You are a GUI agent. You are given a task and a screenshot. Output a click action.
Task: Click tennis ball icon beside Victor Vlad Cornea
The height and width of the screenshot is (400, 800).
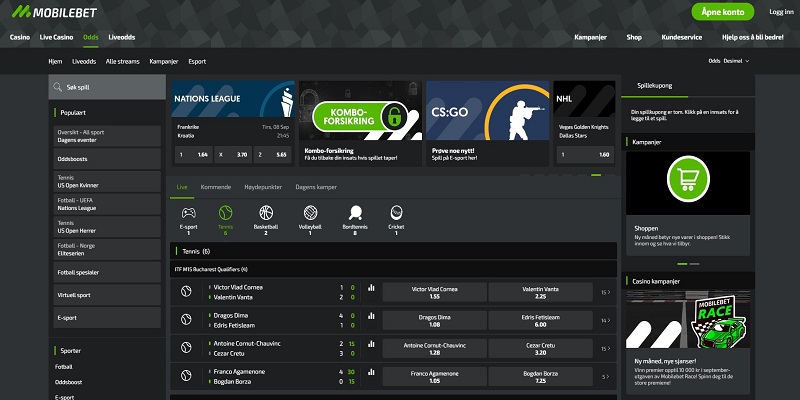[186, 291]
